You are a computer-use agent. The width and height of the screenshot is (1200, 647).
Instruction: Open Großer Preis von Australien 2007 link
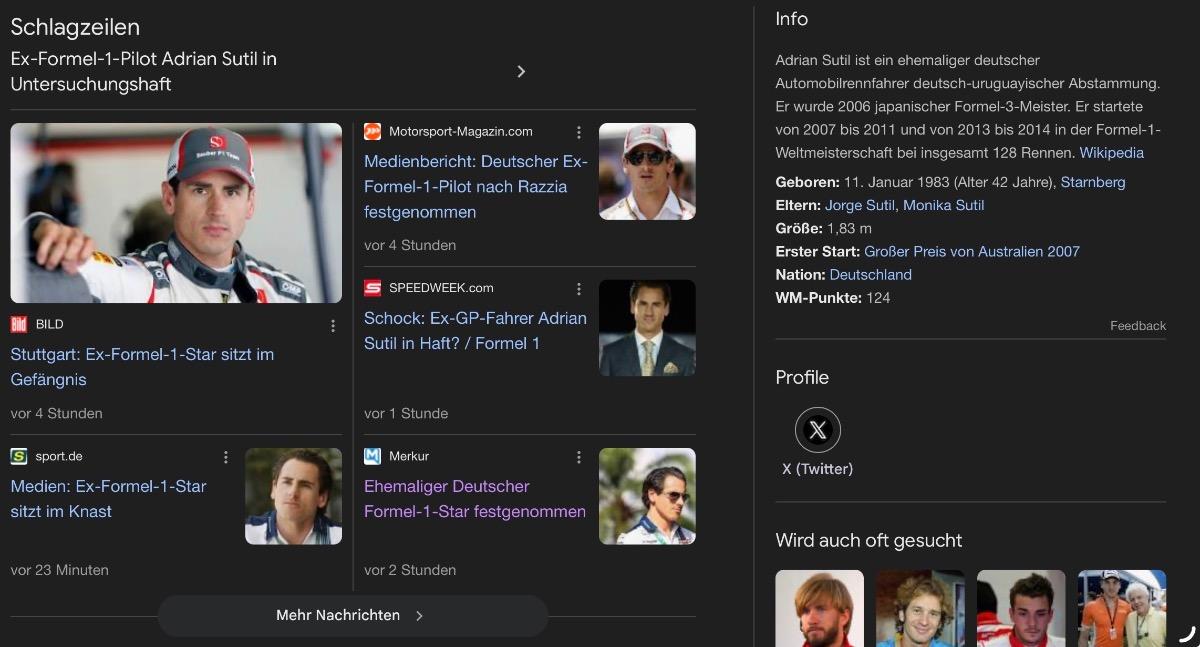pyautogui.click(x=971, y=252)
